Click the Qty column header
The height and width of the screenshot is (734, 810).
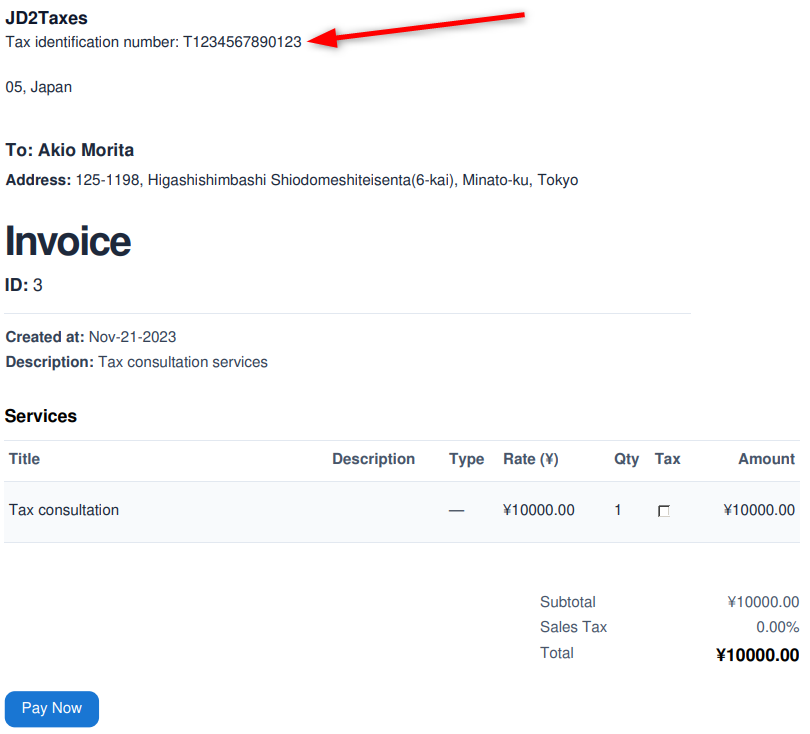click(x=626, y=459)
